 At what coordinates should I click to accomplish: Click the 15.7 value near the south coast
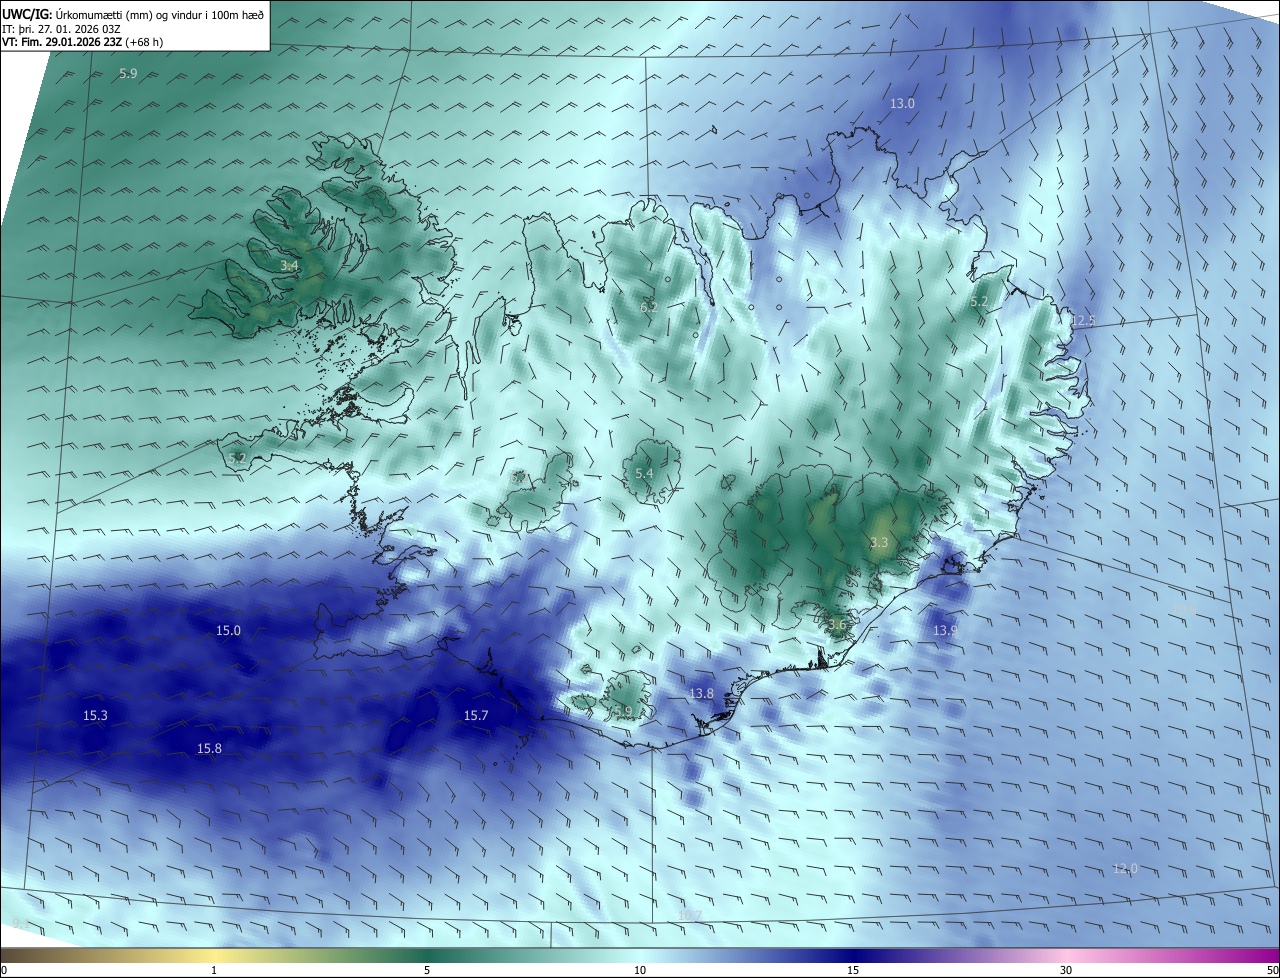(x=476, y=715)
